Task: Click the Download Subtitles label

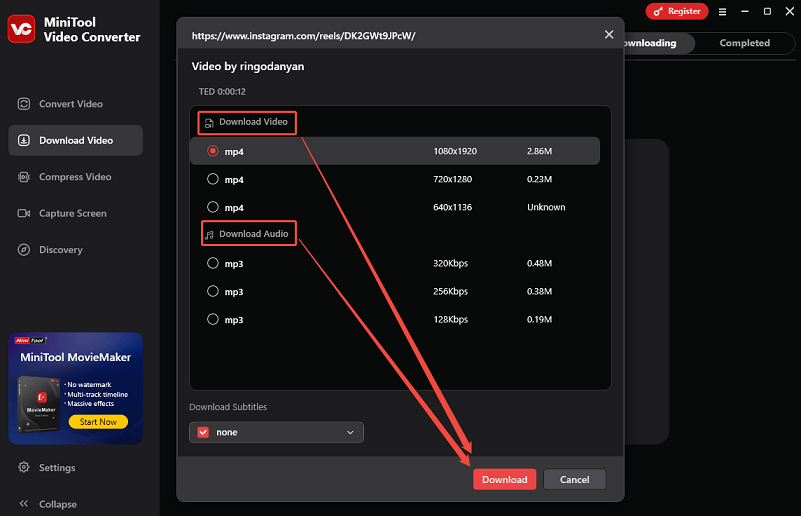Action: tap(228, 407)
